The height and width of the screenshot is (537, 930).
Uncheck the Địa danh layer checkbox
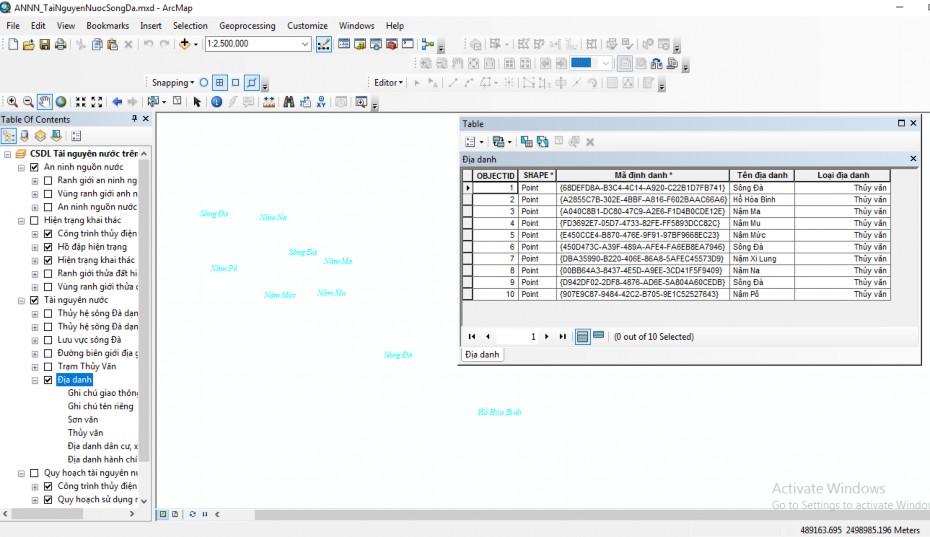48,380
